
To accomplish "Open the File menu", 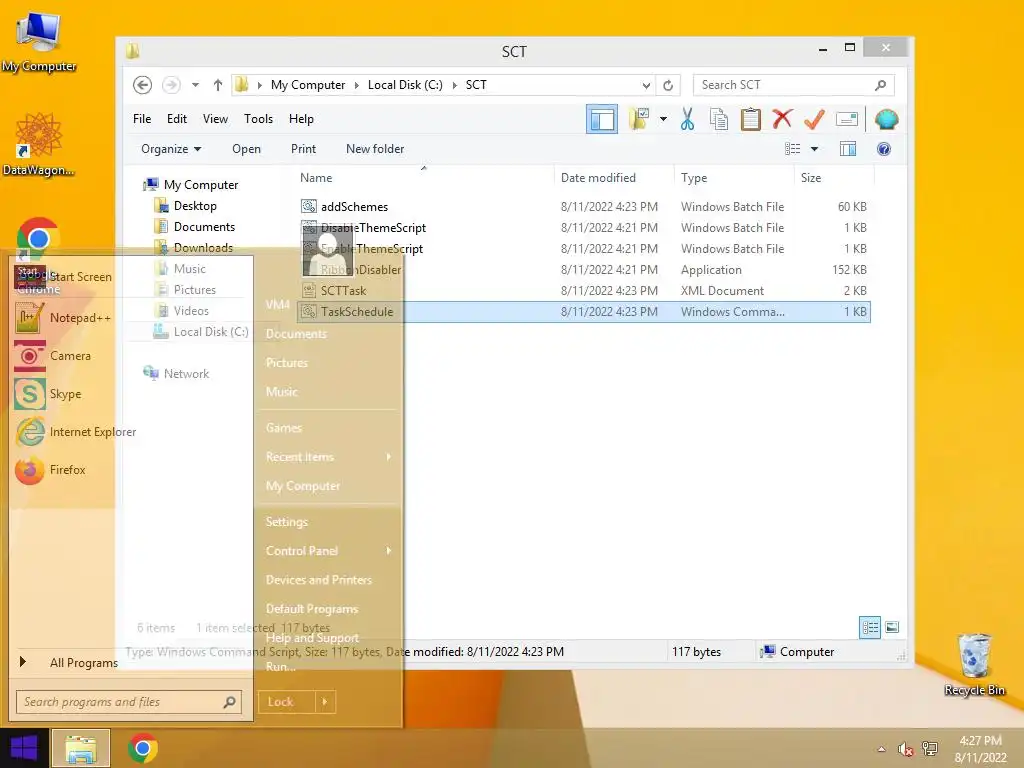I will [x=142, y=119].
